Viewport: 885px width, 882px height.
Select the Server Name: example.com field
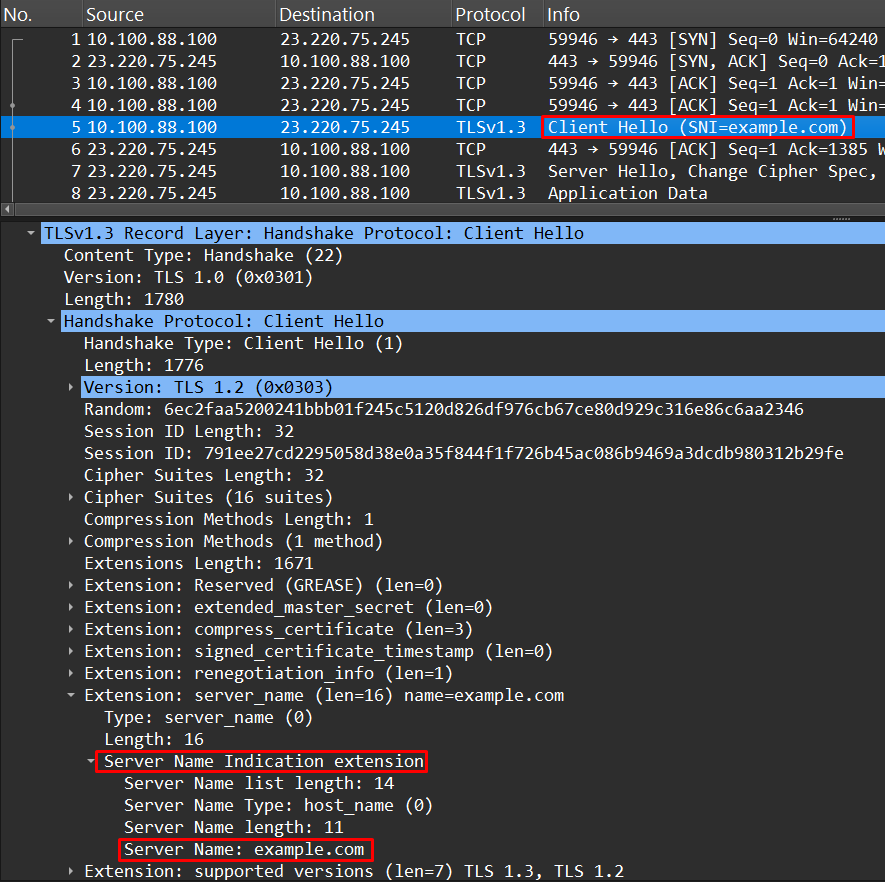245,849
